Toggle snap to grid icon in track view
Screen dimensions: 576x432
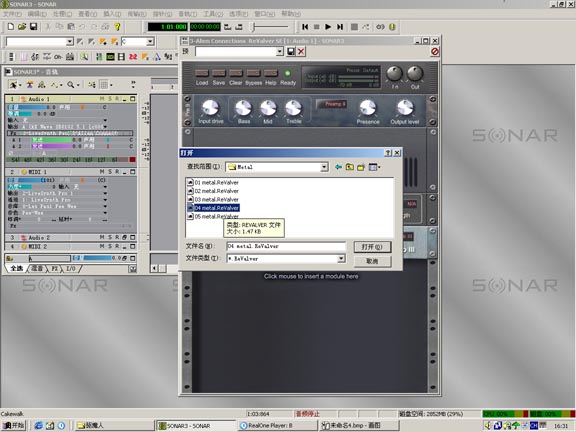tap(104, 85)
